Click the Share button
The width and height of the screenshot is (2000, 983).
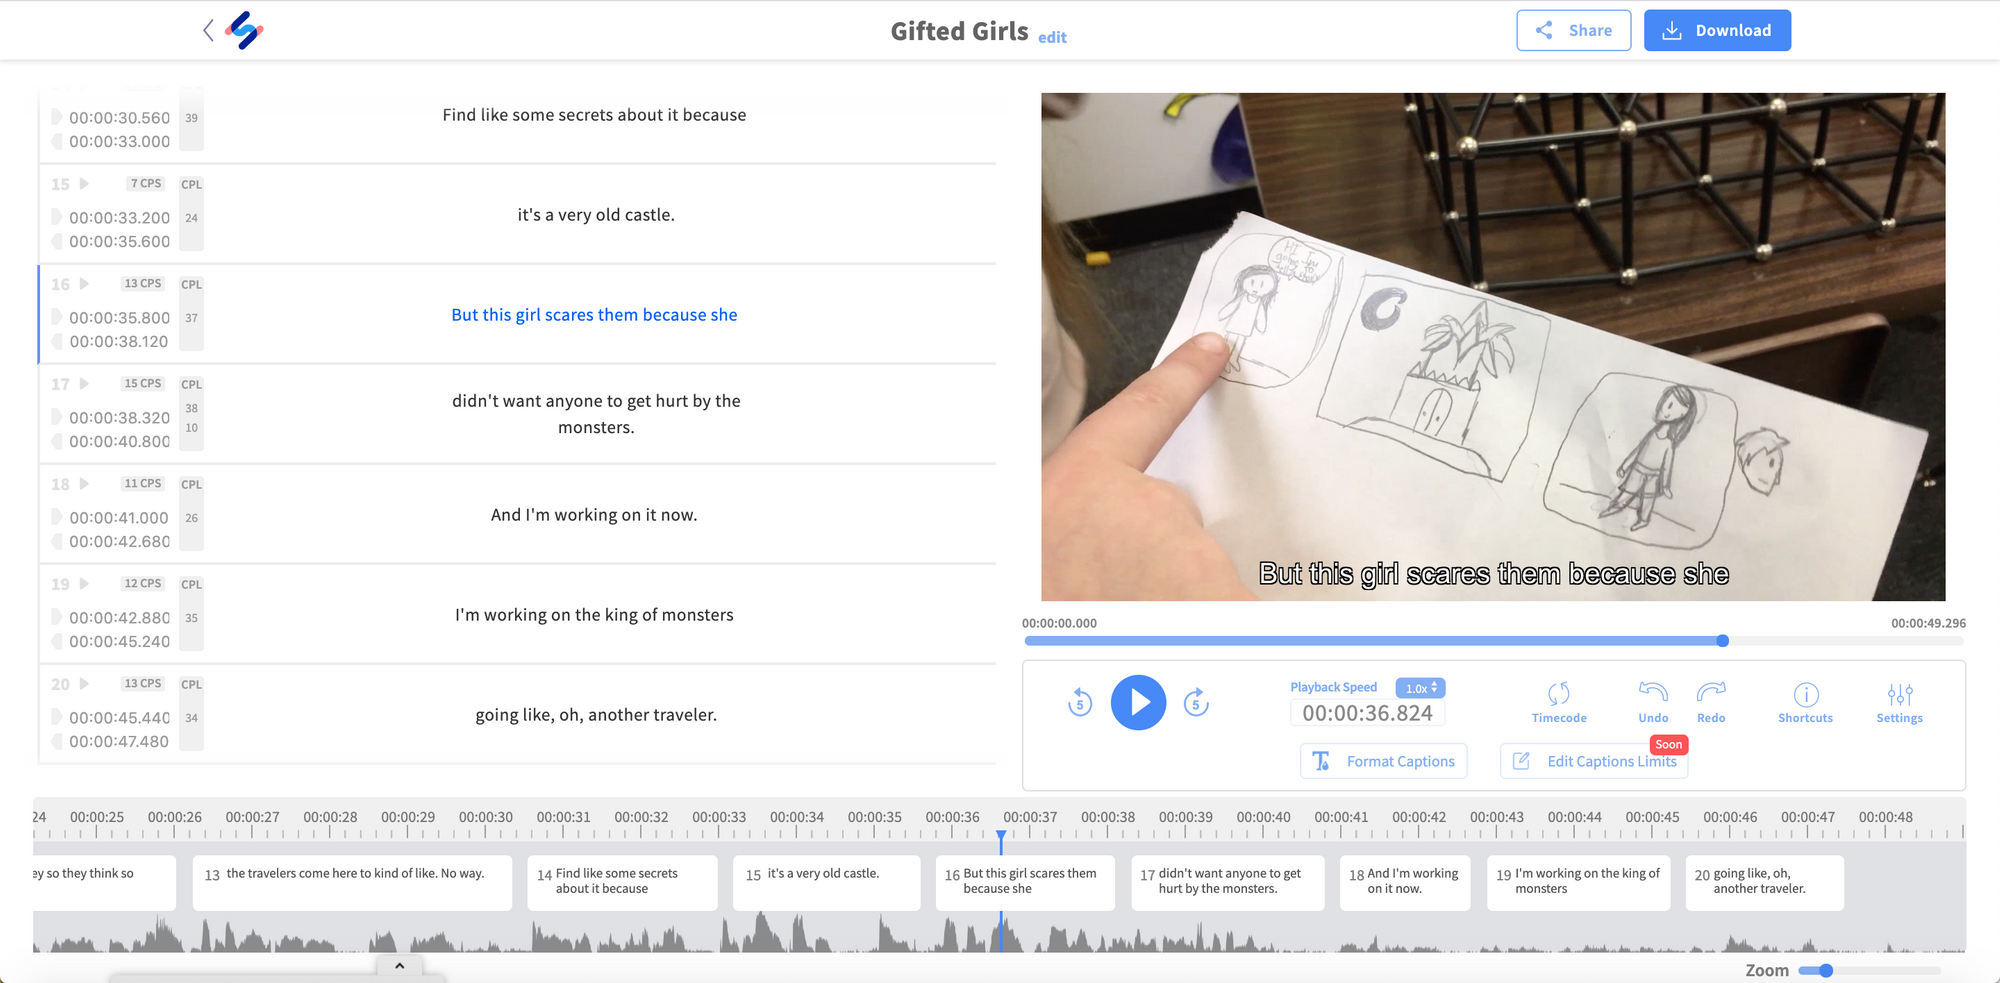(x=1573, y=30)
